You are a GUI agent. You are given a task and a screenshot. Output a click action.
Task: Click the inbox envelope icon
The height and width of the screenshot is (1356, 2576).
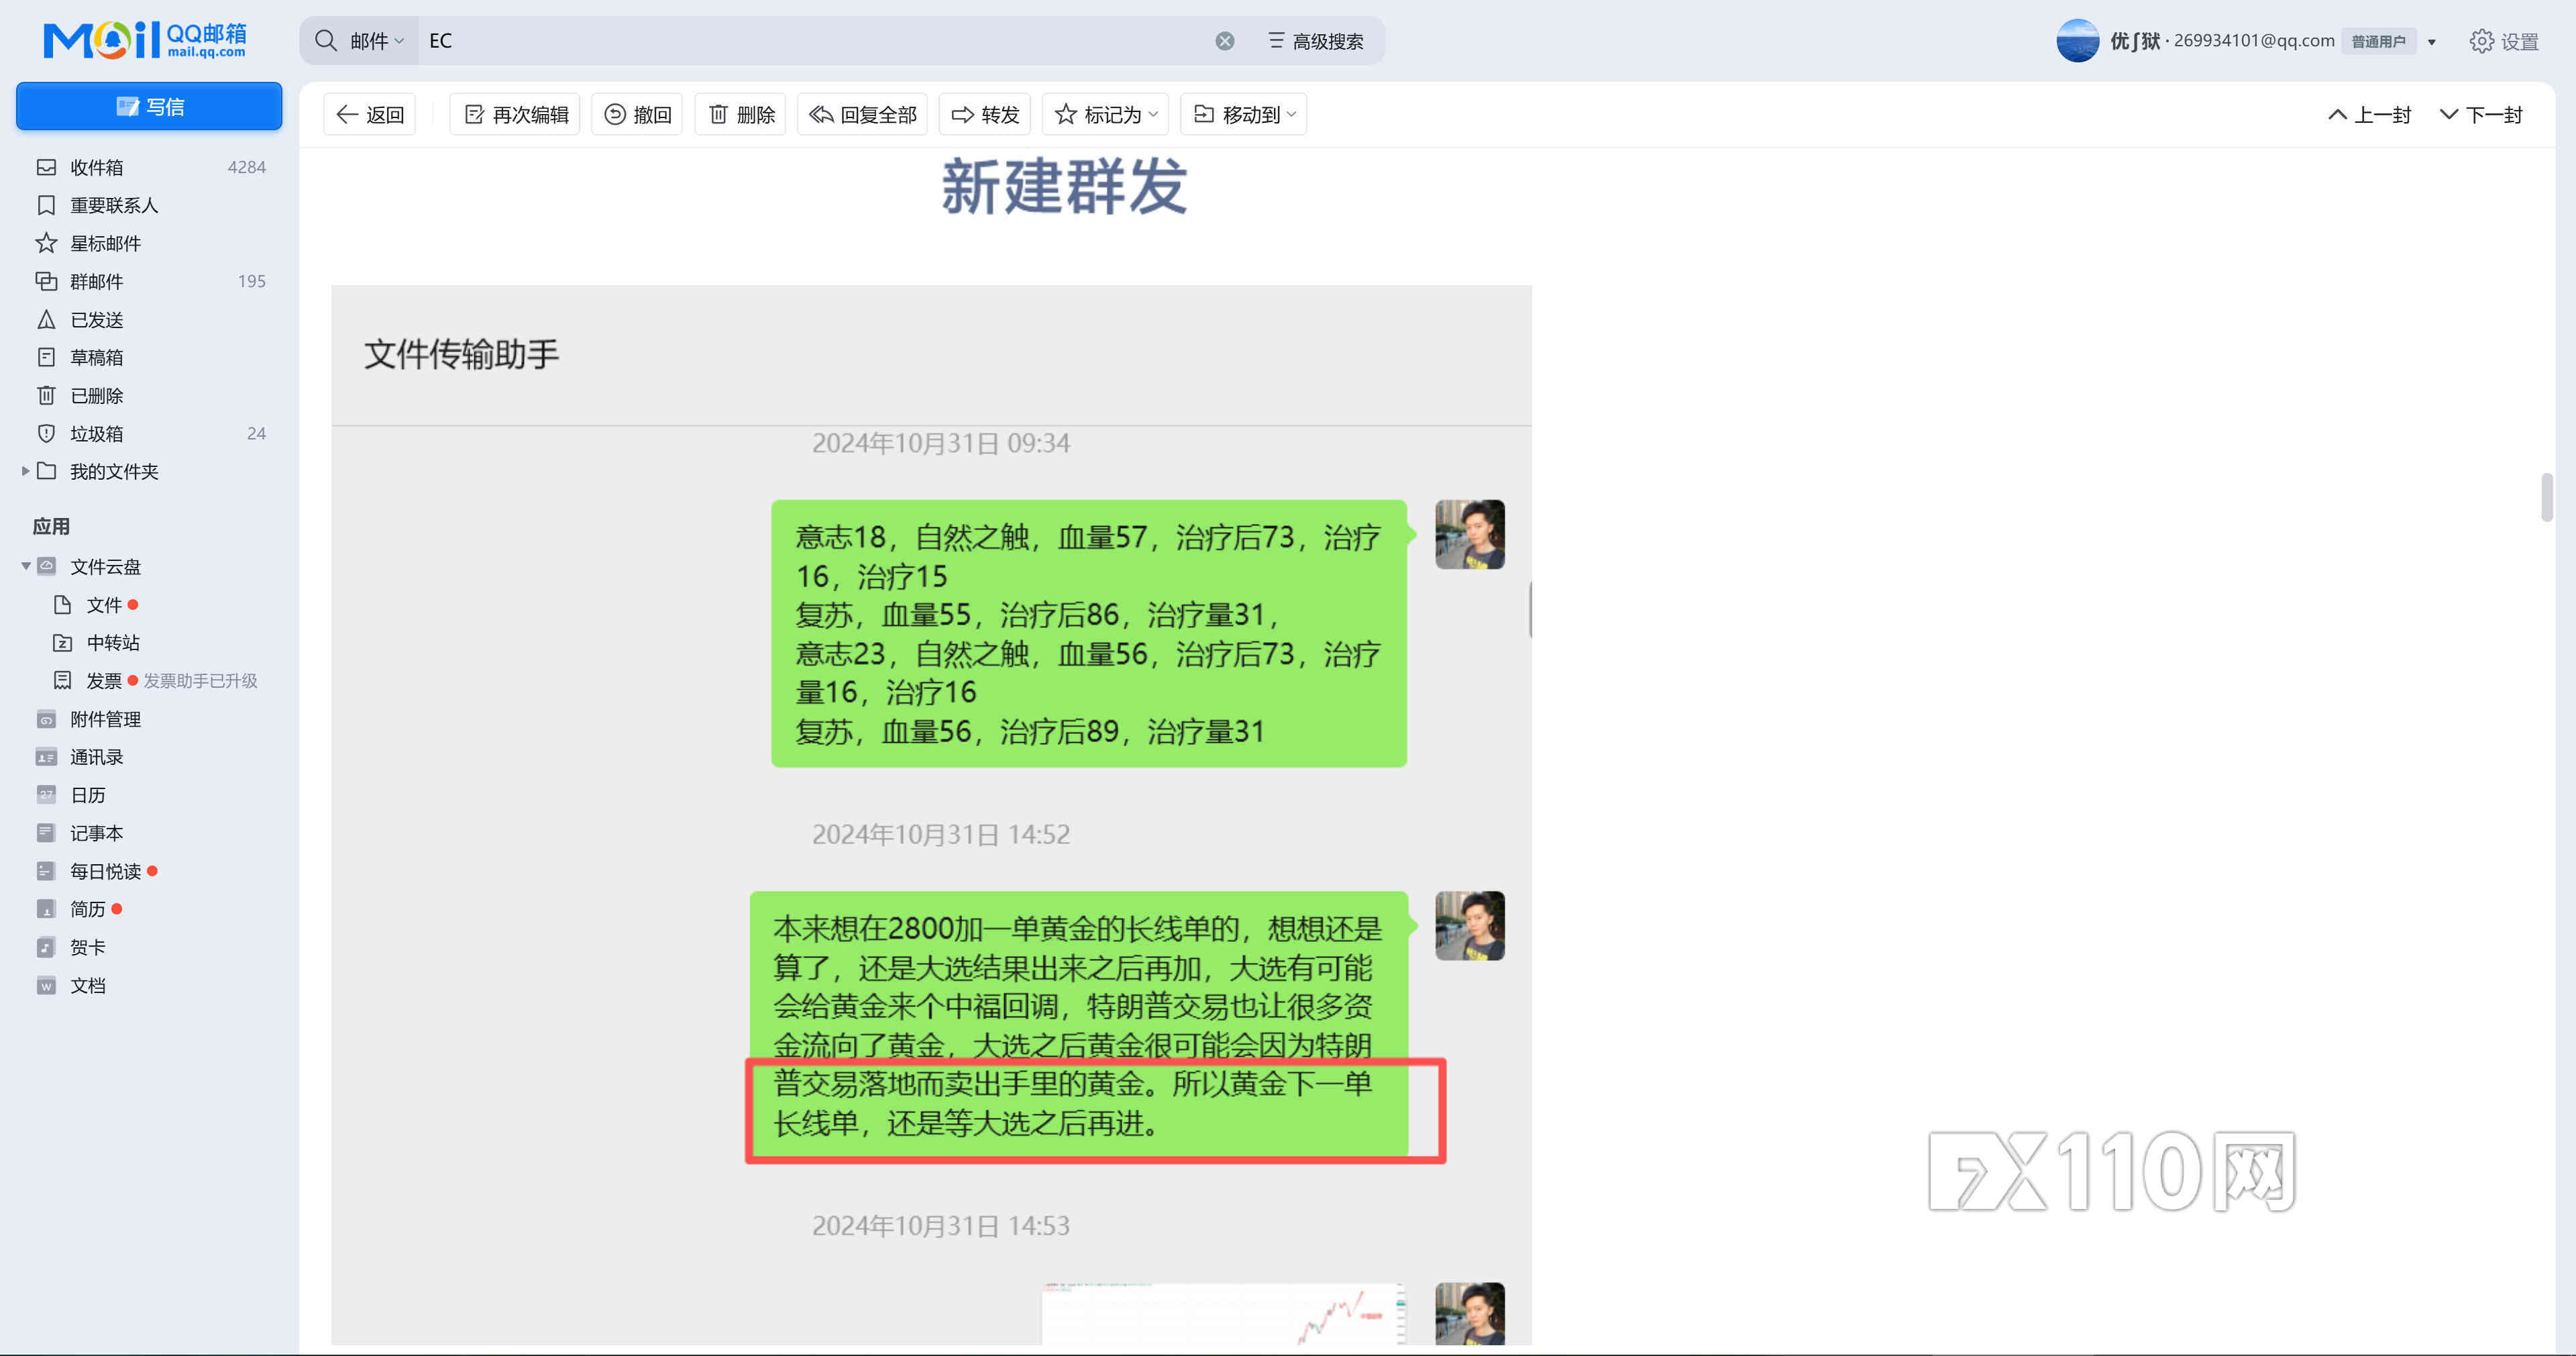pos(46,167)
